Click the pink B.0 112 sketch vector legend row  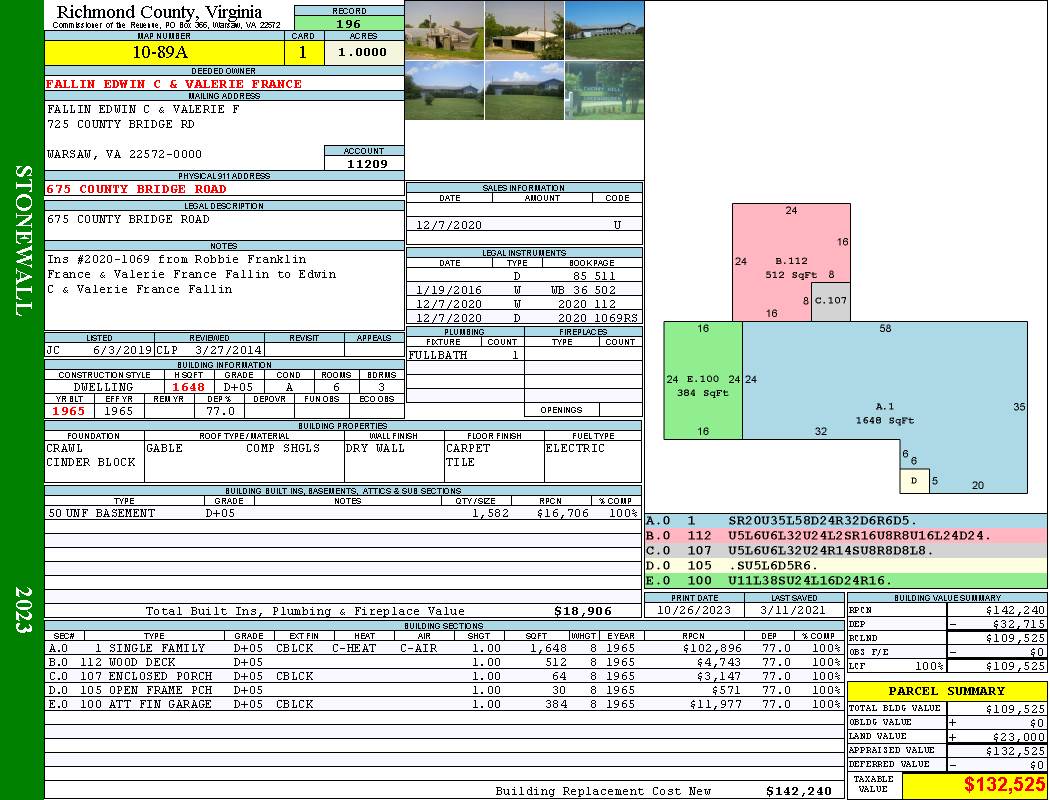(846, 536)
